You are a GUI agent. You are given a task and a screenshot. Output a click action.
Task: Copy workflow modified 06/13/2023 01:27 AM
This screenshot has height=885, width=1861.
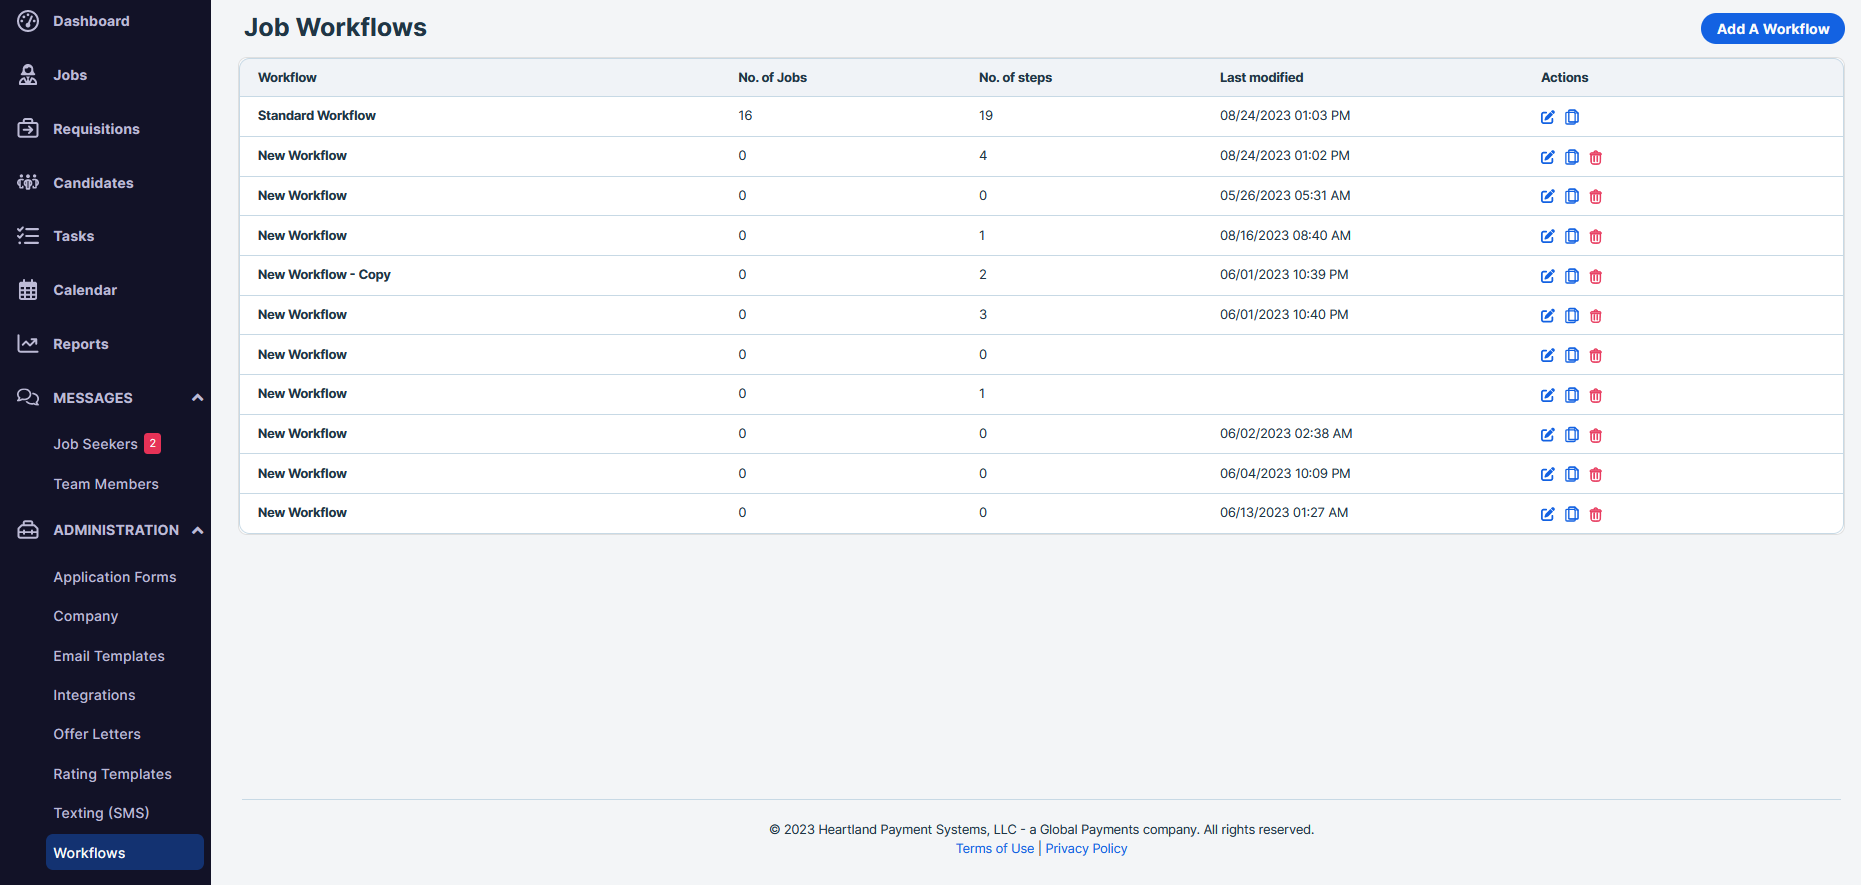pyautogui.click(x=1572, y=514)
